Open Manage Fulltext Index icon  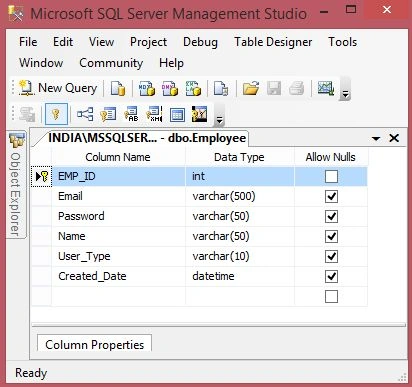131,114
